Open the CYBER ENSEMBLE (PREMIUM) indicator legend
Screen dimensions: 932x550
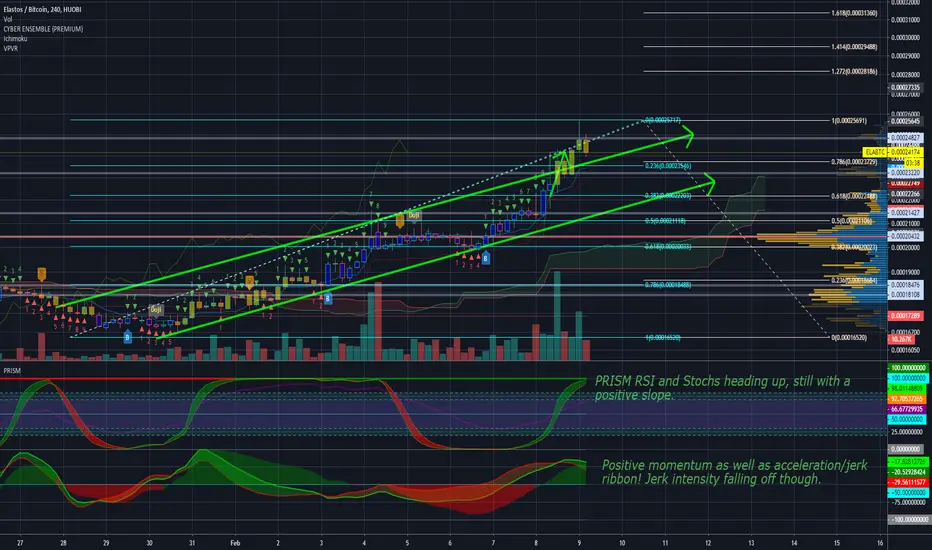click(x=43, y=29)
